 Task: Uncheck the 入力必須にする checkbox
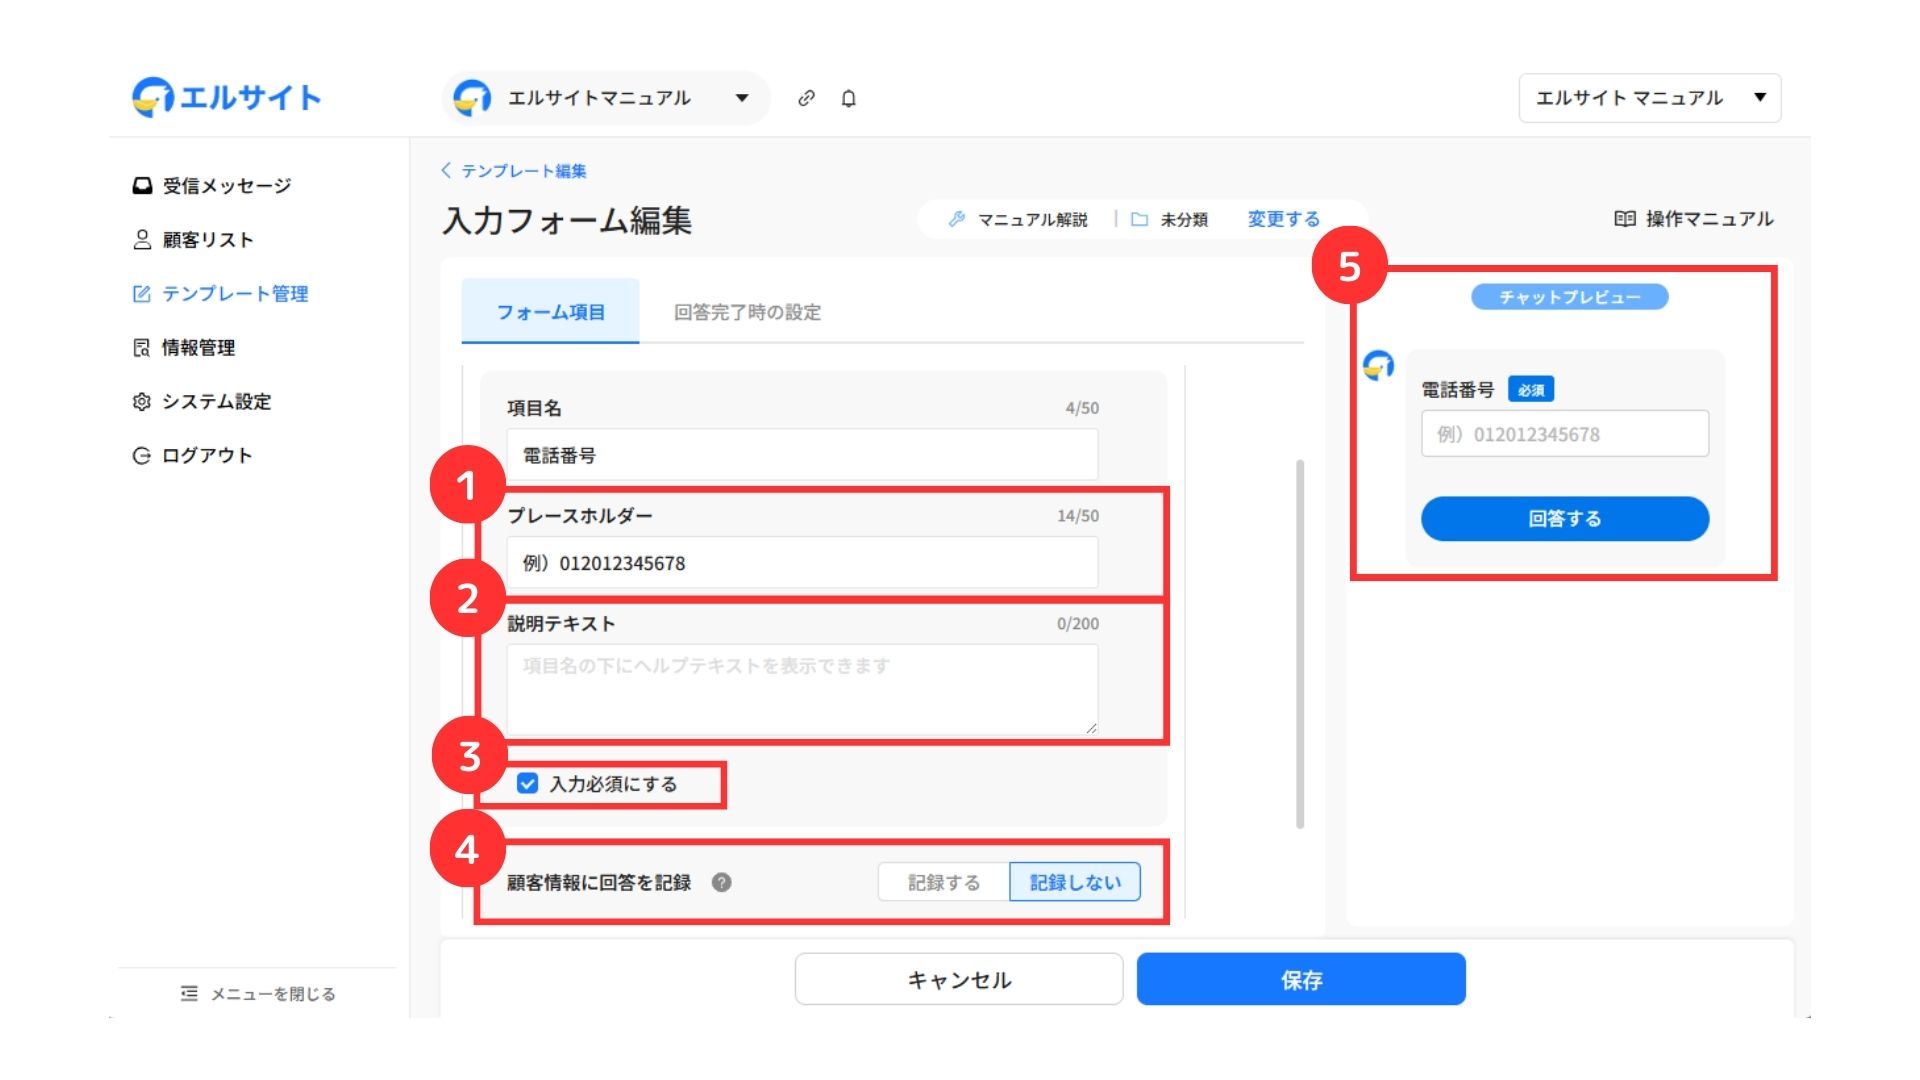pos(528,784)
